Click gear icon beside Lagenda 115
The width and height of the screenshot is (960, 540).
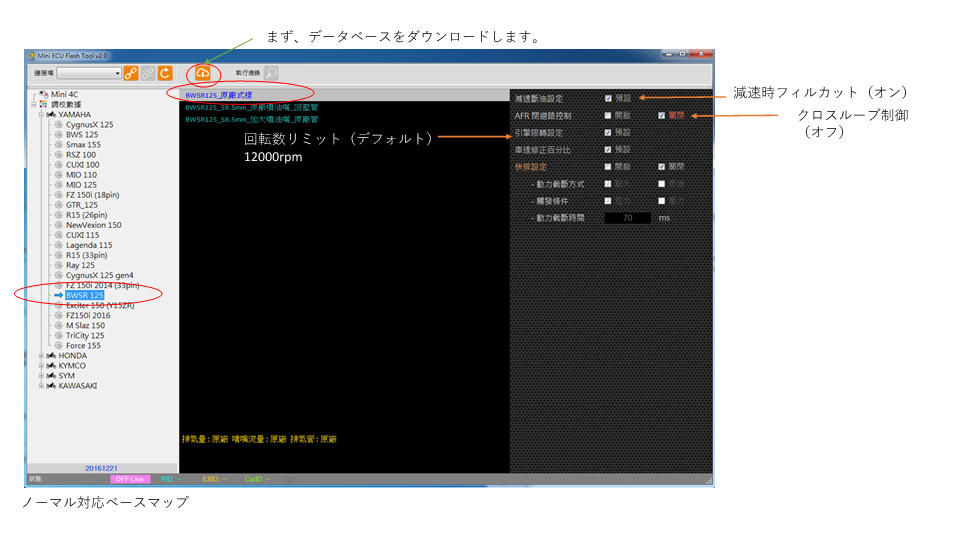pos(59,245)
